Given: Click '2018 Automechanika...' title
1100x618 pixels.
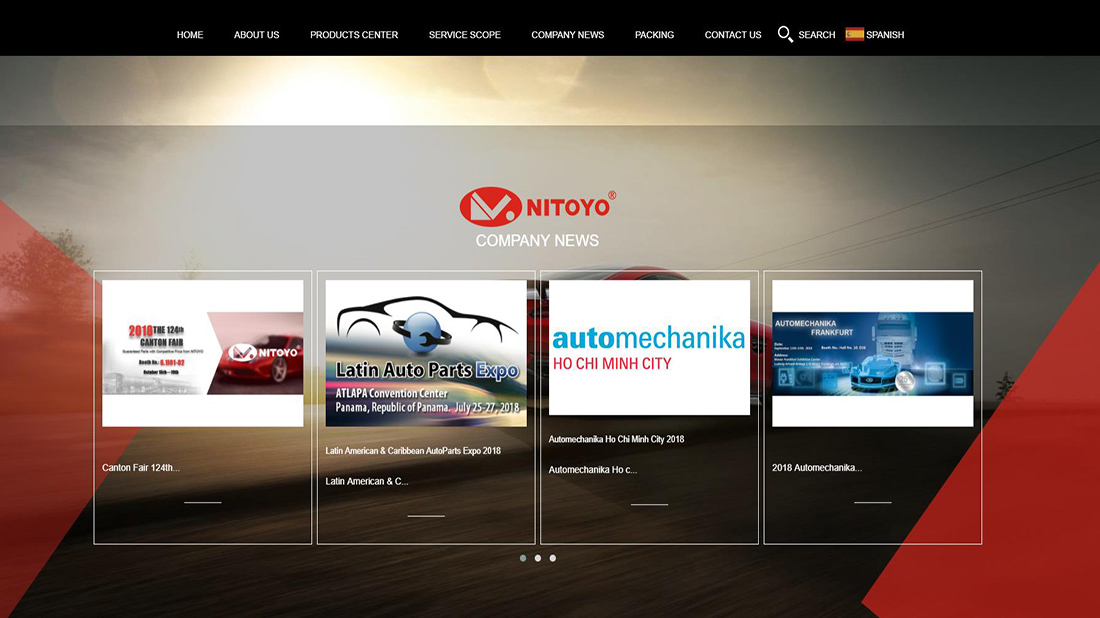Looking at the screenshot, I should tap(817, 468).
